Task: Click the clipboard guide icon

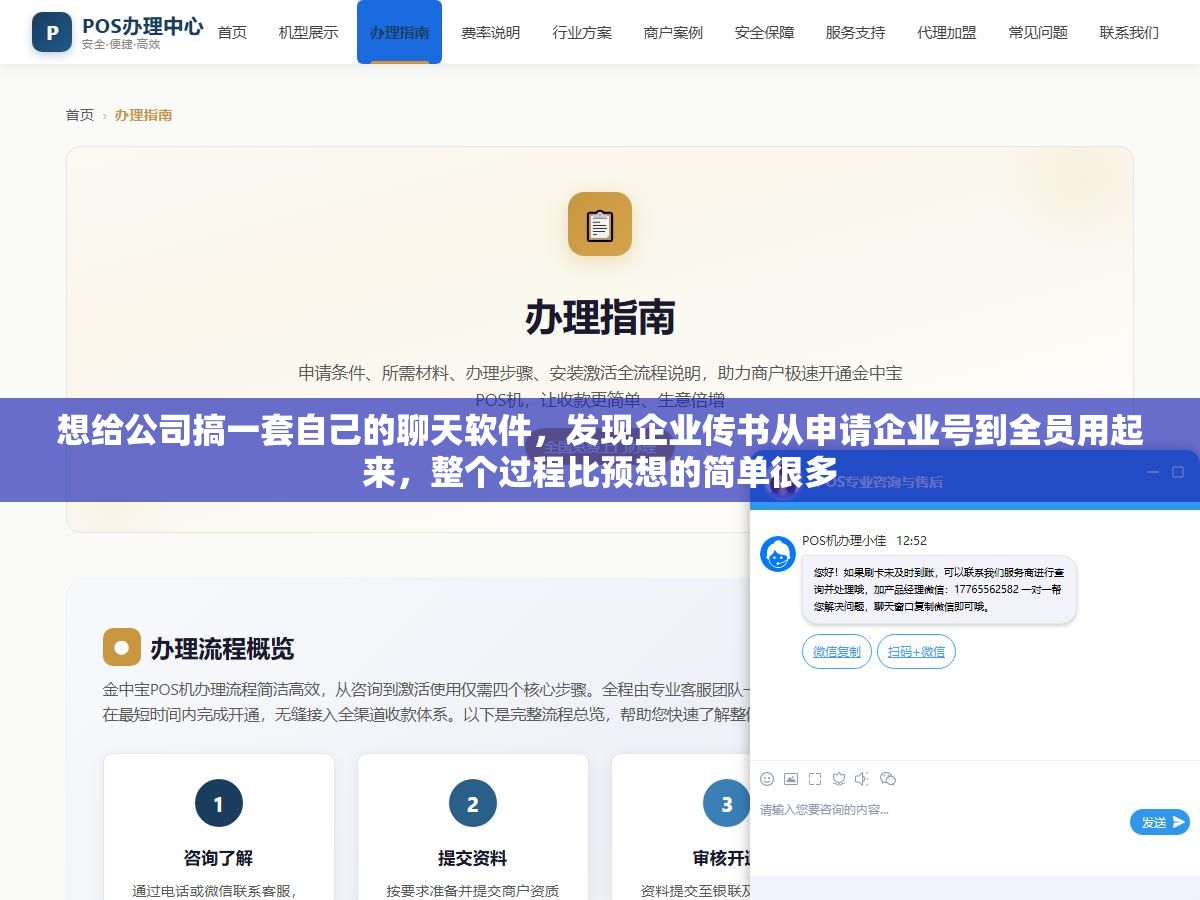Action: [600, 224]
